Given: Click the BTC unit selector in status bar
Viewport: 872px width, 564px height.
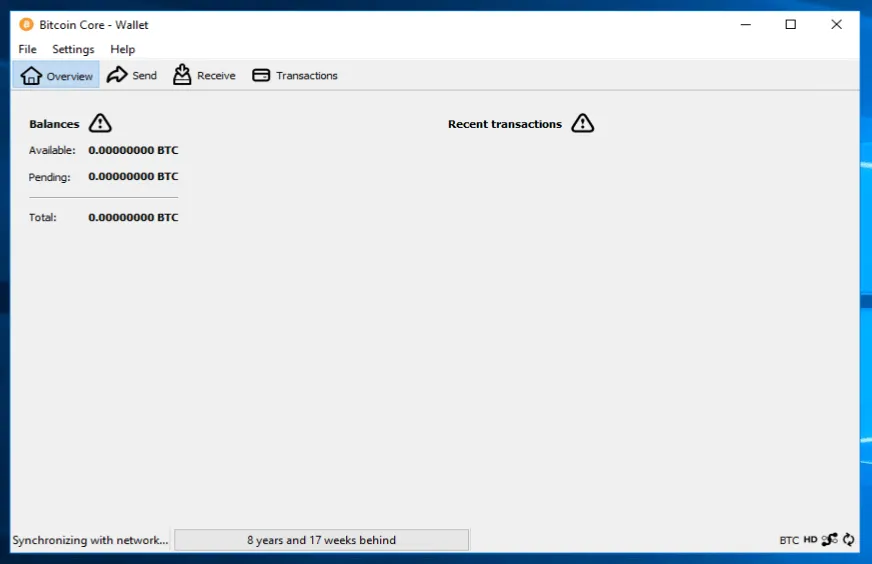Looking at the screenshot, I should click(x=789, y=540).
